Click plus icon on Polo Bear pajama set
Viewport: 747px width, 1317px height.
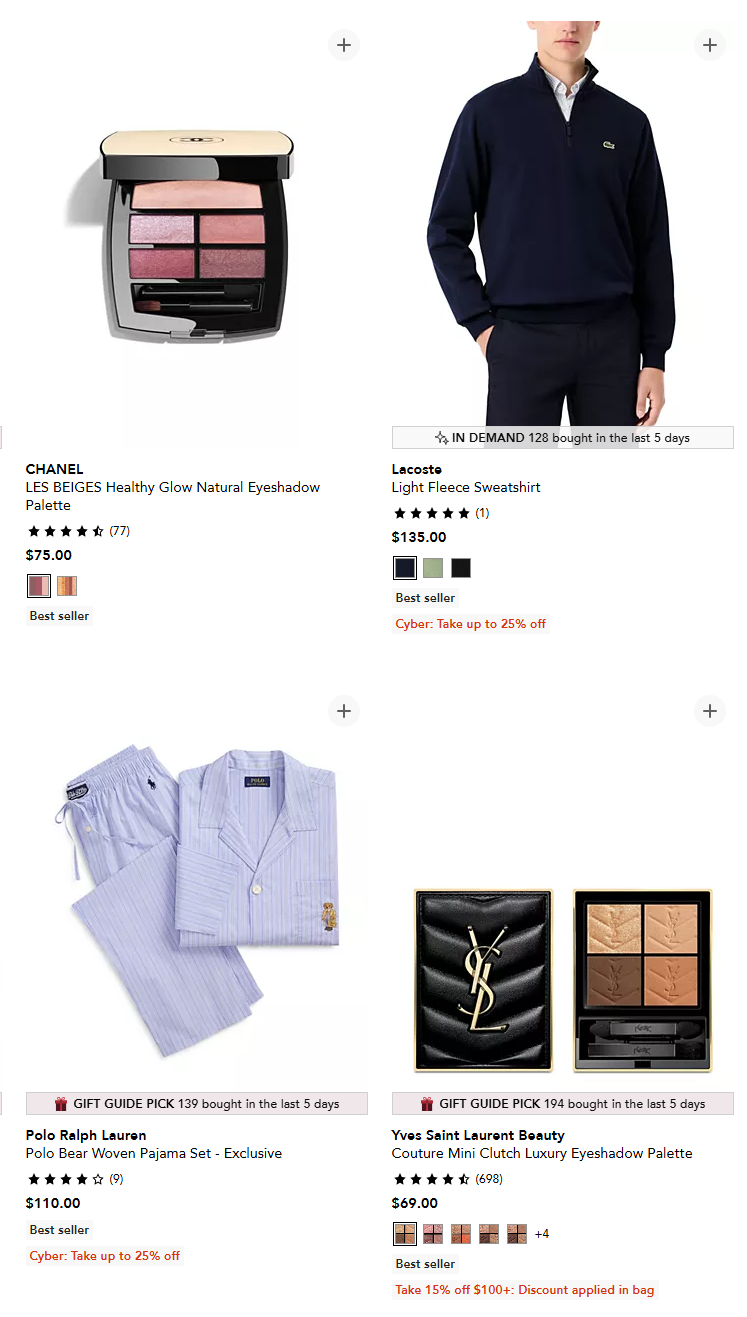click(344, 711)
